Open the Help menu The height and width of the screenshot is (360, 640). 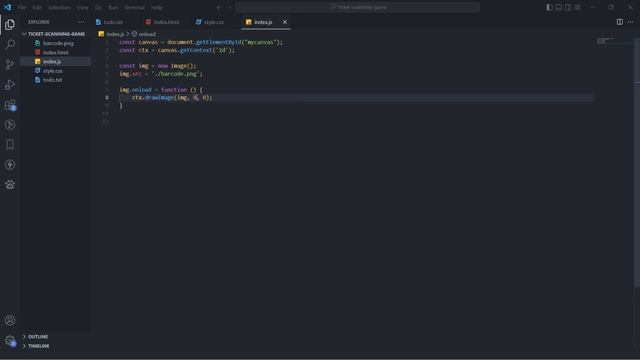157,7
